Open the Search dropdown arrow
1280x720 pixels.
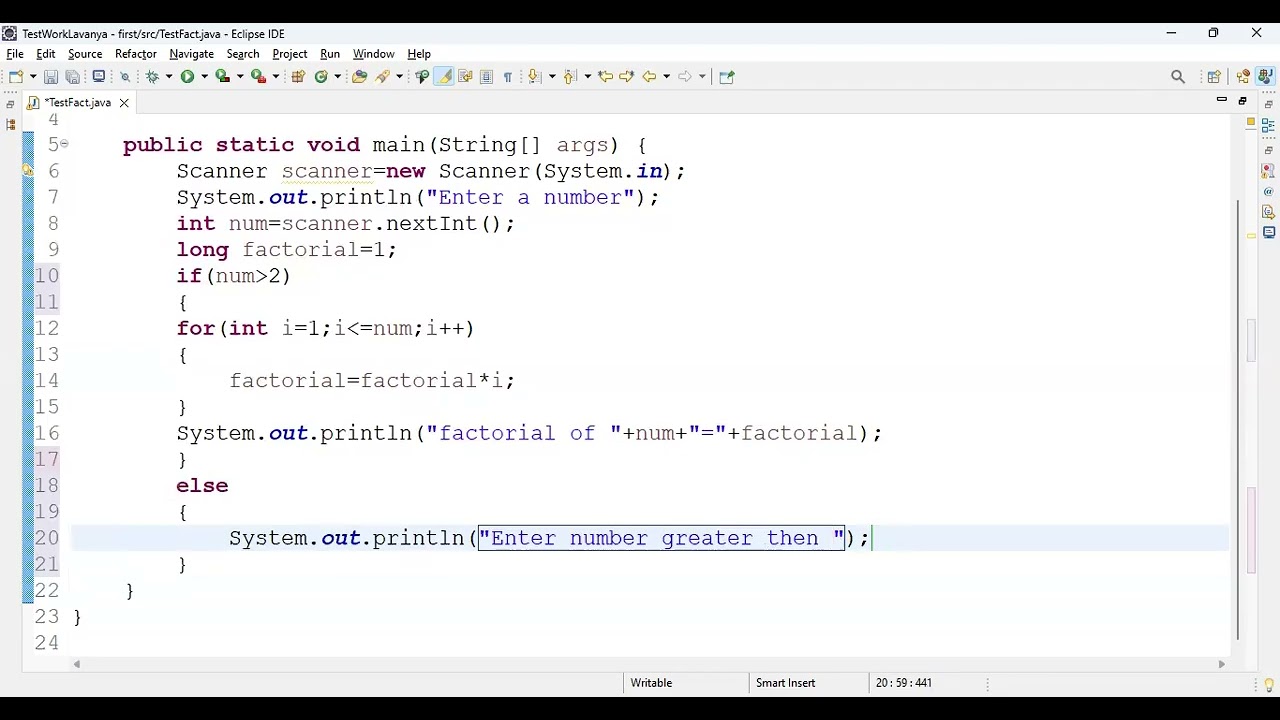pos(399,76)
